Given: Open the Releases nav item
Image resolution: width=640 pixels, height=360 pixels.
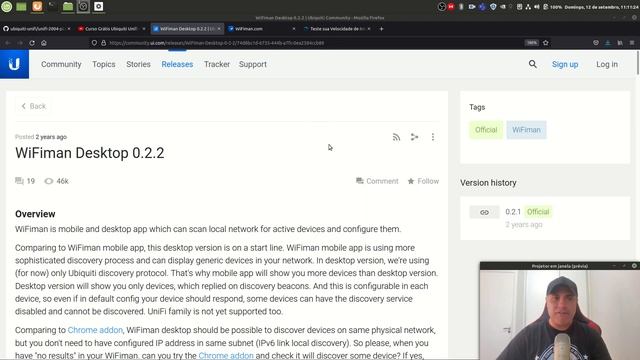Looking at the screenshot, I should 177,64.
